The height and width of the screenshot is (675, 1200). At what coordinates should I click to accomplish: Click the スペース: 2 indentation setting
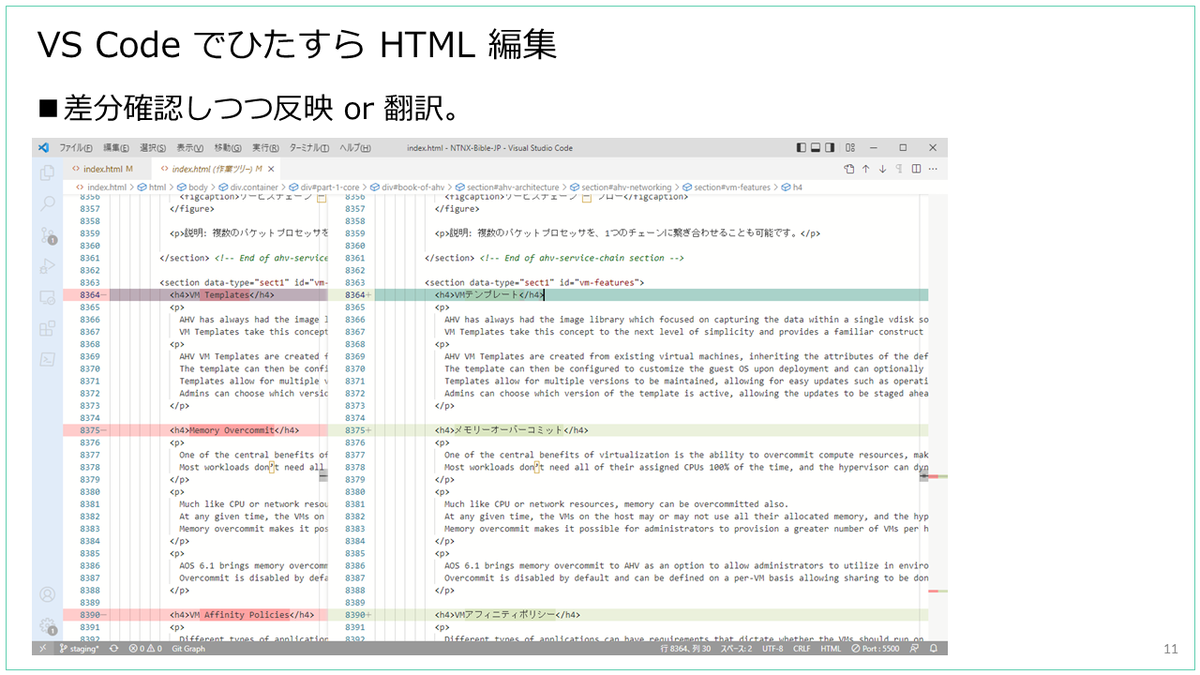pos(736,649)
